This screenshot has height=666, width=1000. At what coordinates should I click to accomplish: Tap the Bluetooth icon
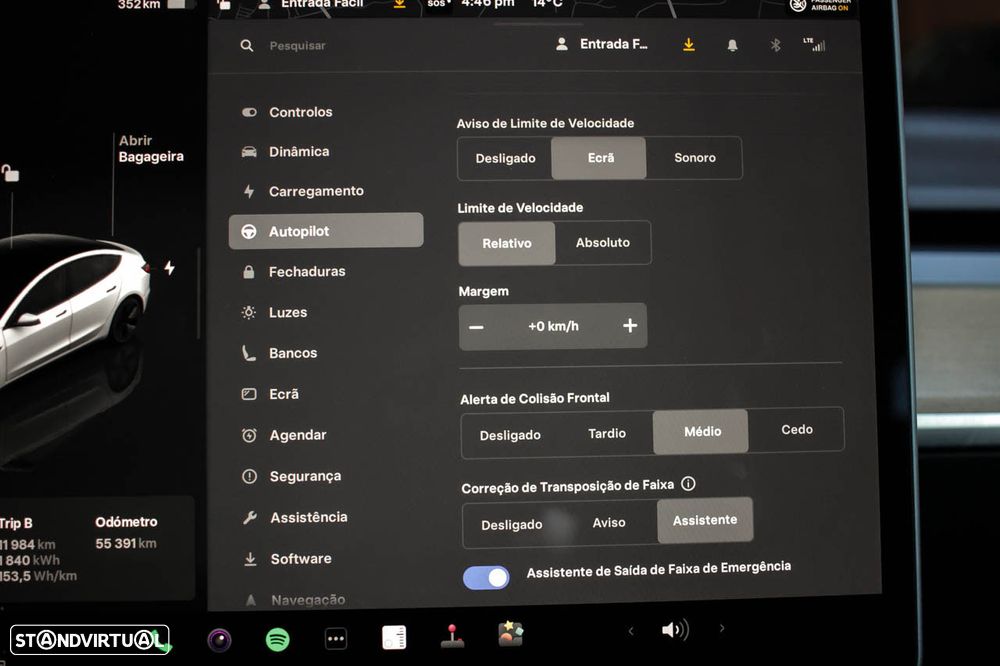tap(776, 45)
